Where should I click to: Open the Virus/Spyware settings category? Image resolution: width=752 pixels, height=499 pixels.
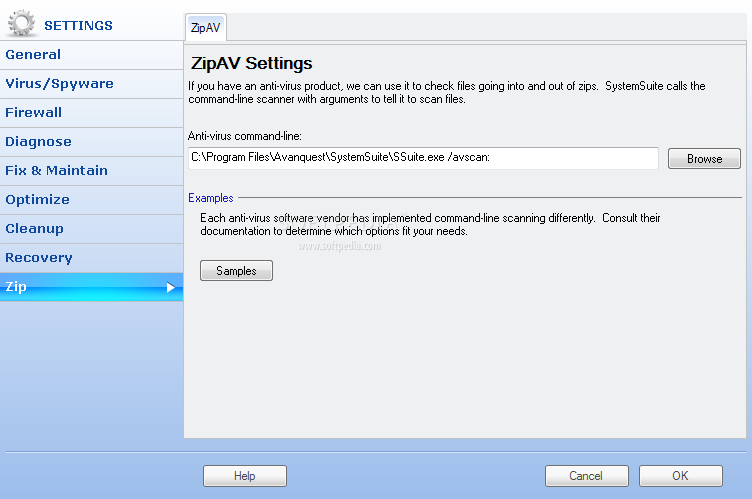coord(91,84)
